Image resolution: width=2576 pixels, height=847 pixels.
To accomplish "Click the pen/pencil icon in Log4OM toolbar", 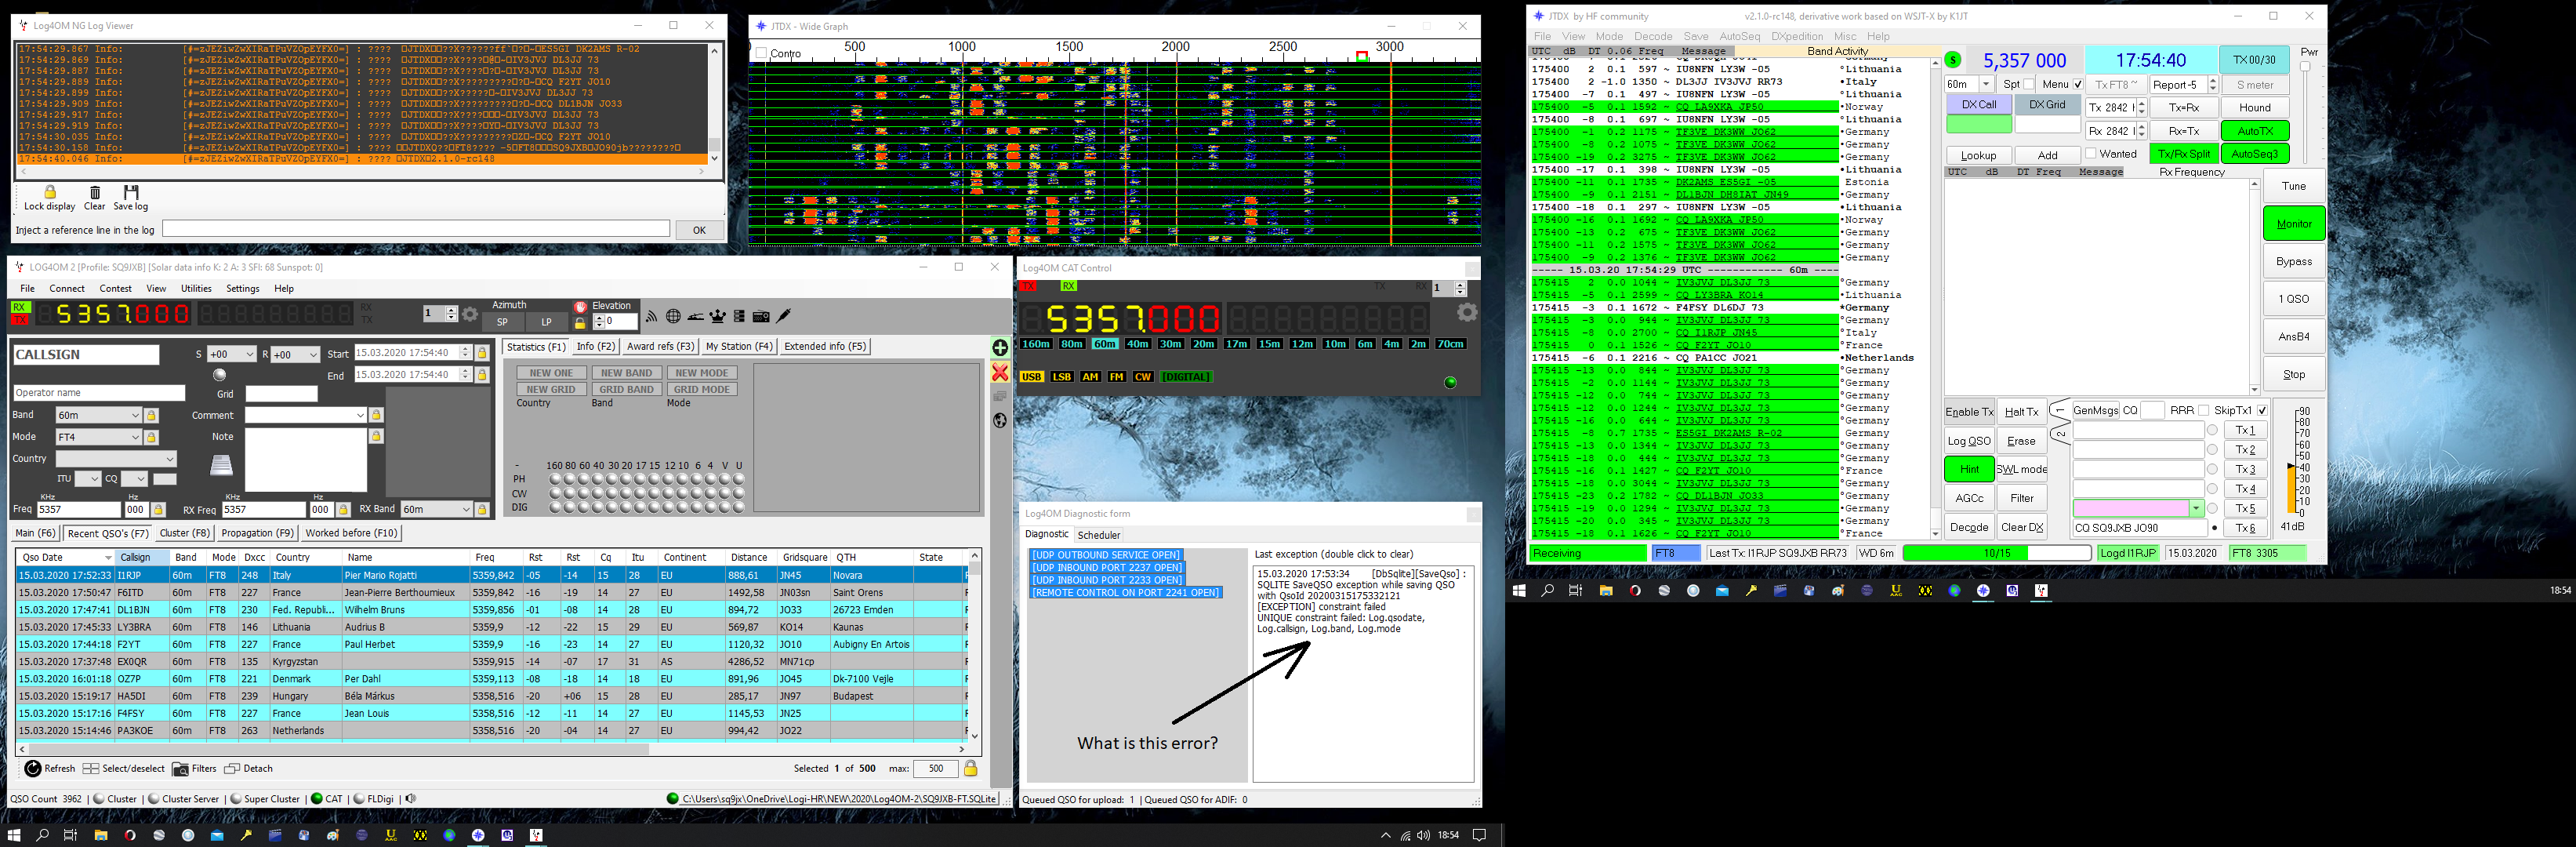I will (x=784, y=316).
